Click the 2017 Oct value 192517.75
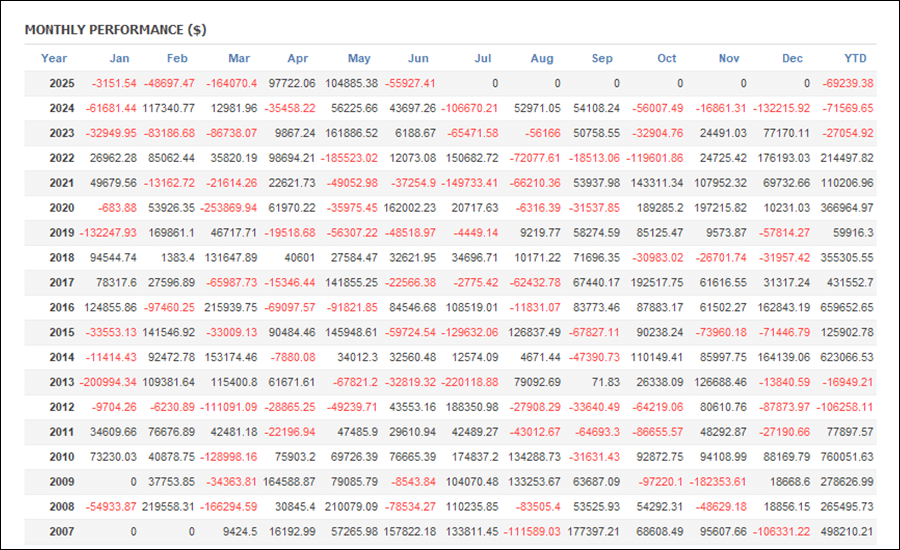Viewport: 900px width, 550px height. 657,282
